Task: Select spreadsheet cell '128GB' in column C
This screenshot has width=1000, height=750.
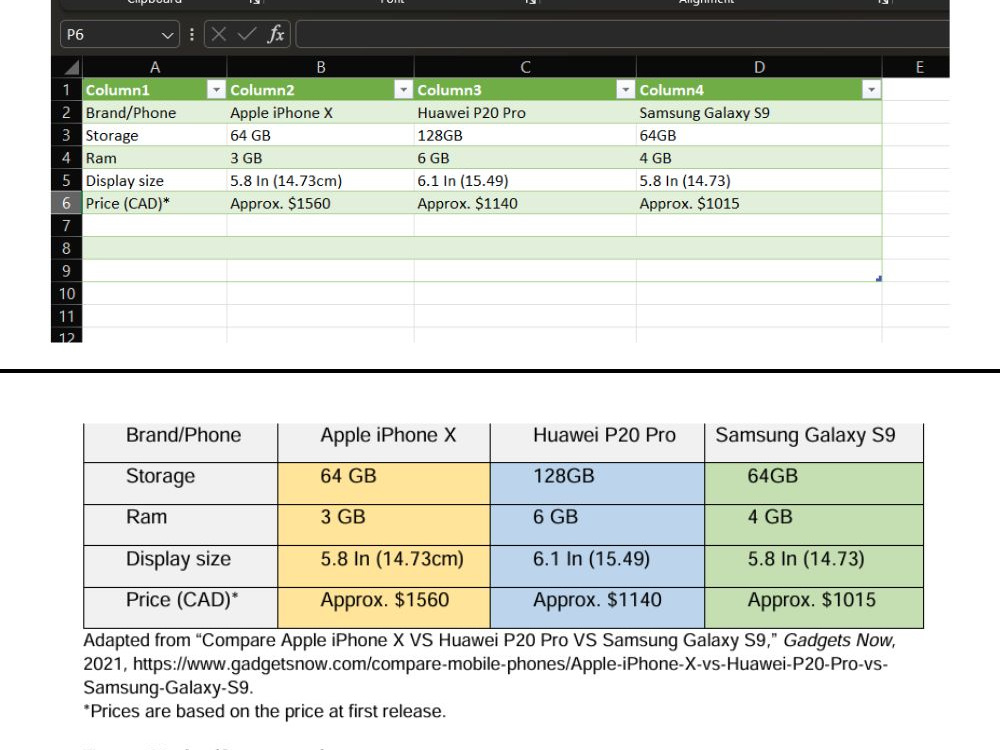Action: click(525, 135)
